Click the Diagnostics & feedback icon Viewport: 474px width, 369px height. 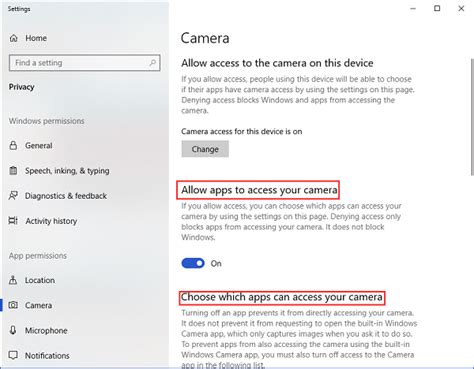[13, 196]
